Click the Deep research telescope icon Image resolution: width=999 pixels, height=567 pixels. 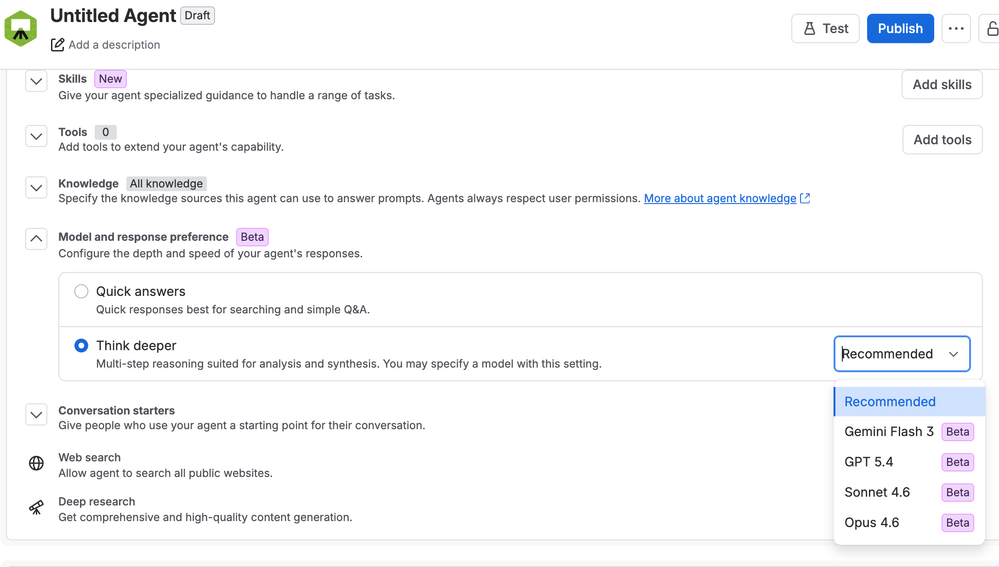36,507
